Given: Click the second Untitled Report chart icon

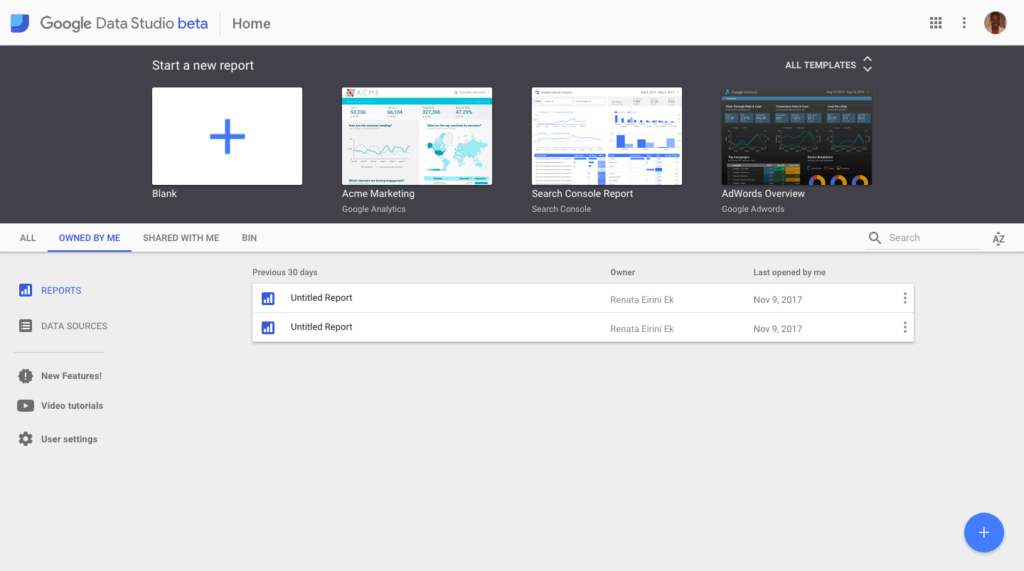Looking at the screenshot, I should pos(268,327).
